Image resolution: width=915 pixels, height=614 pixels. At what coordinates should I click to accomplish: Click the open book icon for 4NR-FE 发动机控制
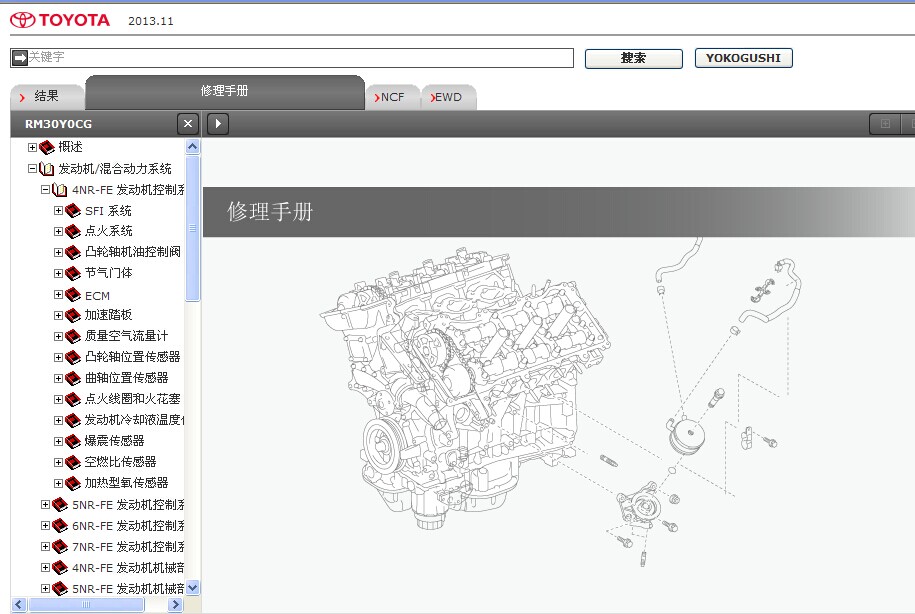[x=60, y=190]
